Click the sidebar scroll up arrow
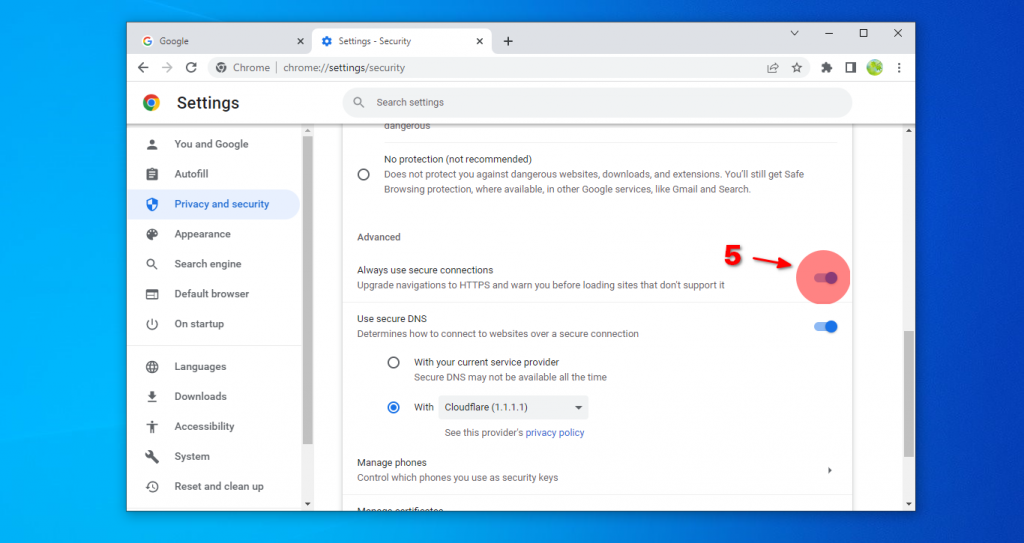 [x=308, y=131]
